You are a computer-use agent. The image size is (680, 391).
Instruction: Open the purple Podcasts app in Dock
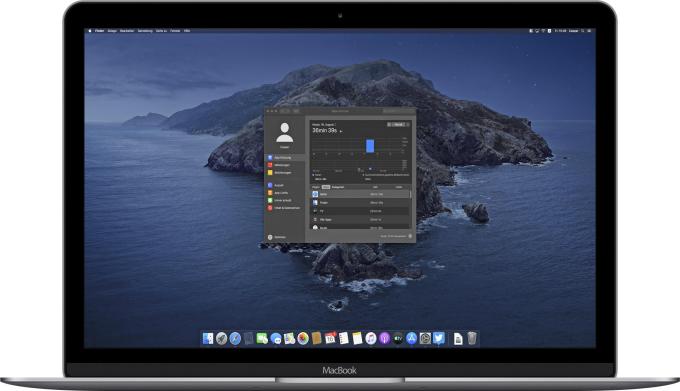[385, 338]
